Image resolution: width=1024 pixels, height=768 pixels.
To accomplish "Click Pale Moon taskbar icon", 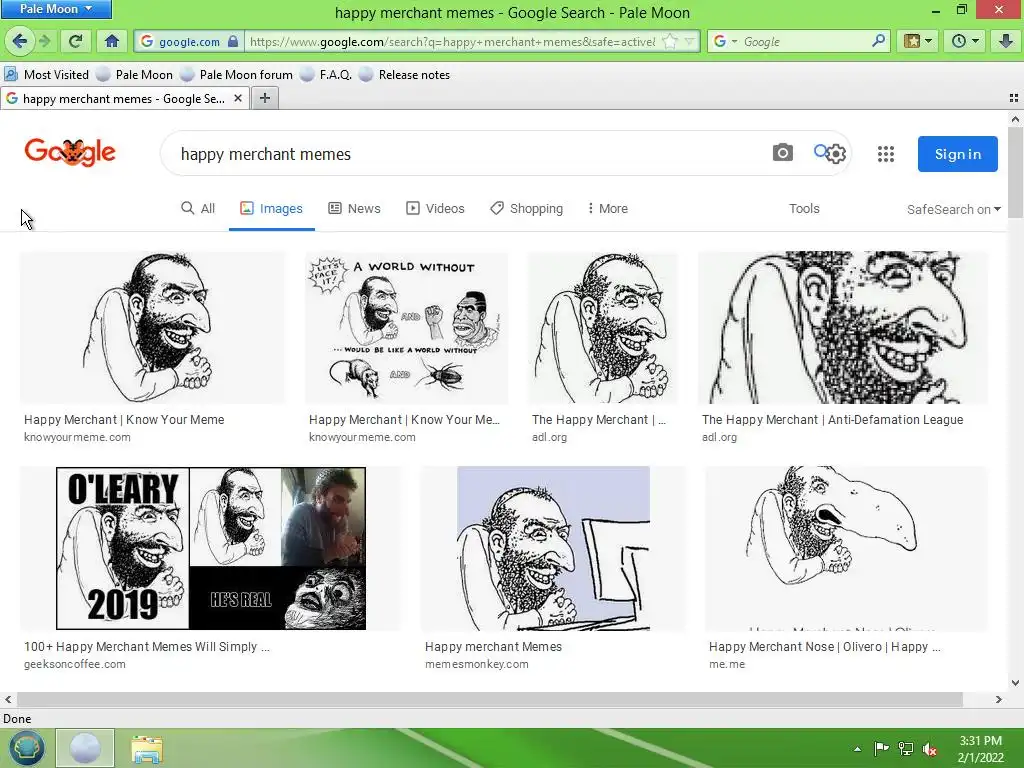I will (x=85, y=748).
